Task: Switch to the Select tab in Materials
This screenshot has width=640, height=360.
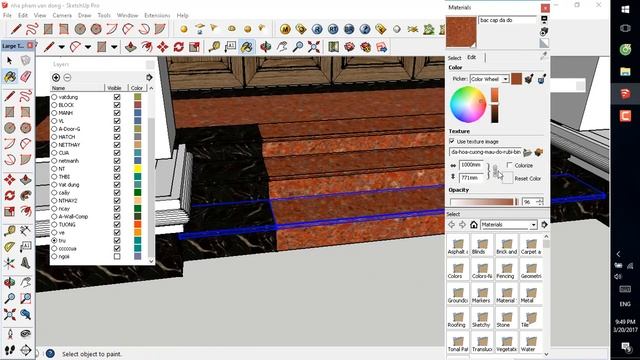Action: pos(454,58)
